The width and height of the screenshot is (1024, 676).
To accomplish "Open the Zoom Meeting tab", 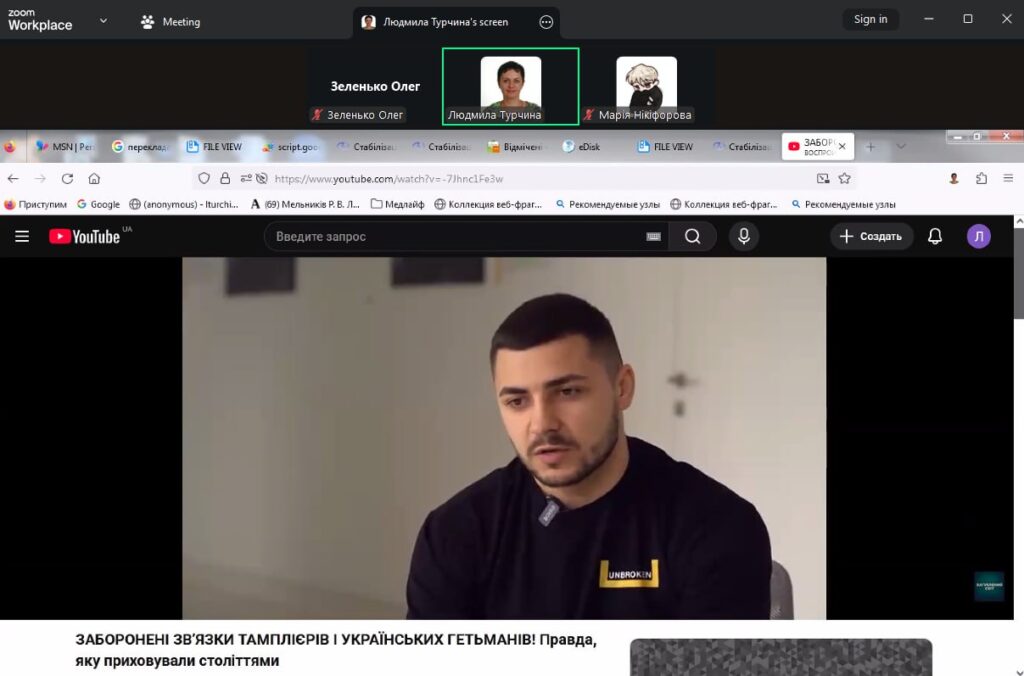I will (x=170, y=22).
